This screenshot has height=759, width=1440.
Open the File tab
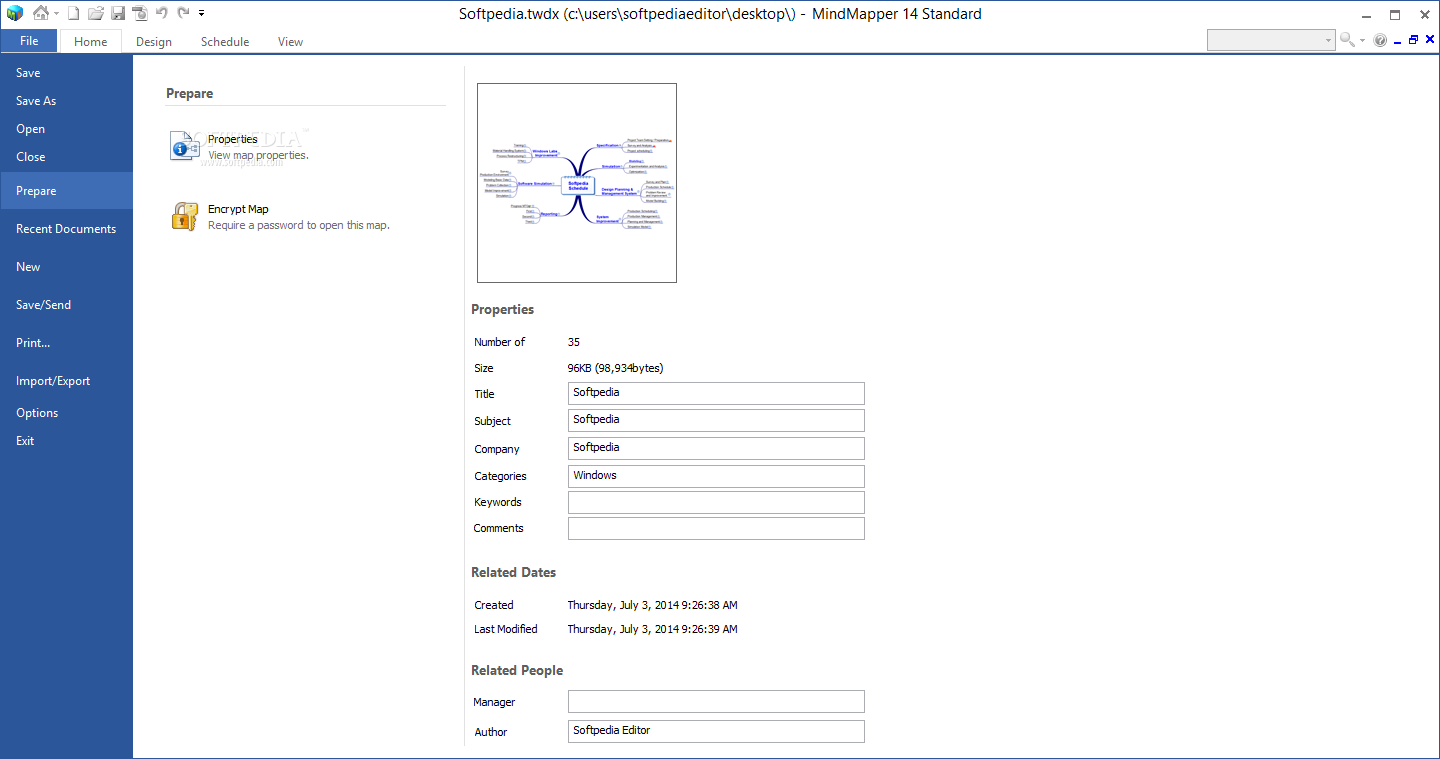[29, 41]
